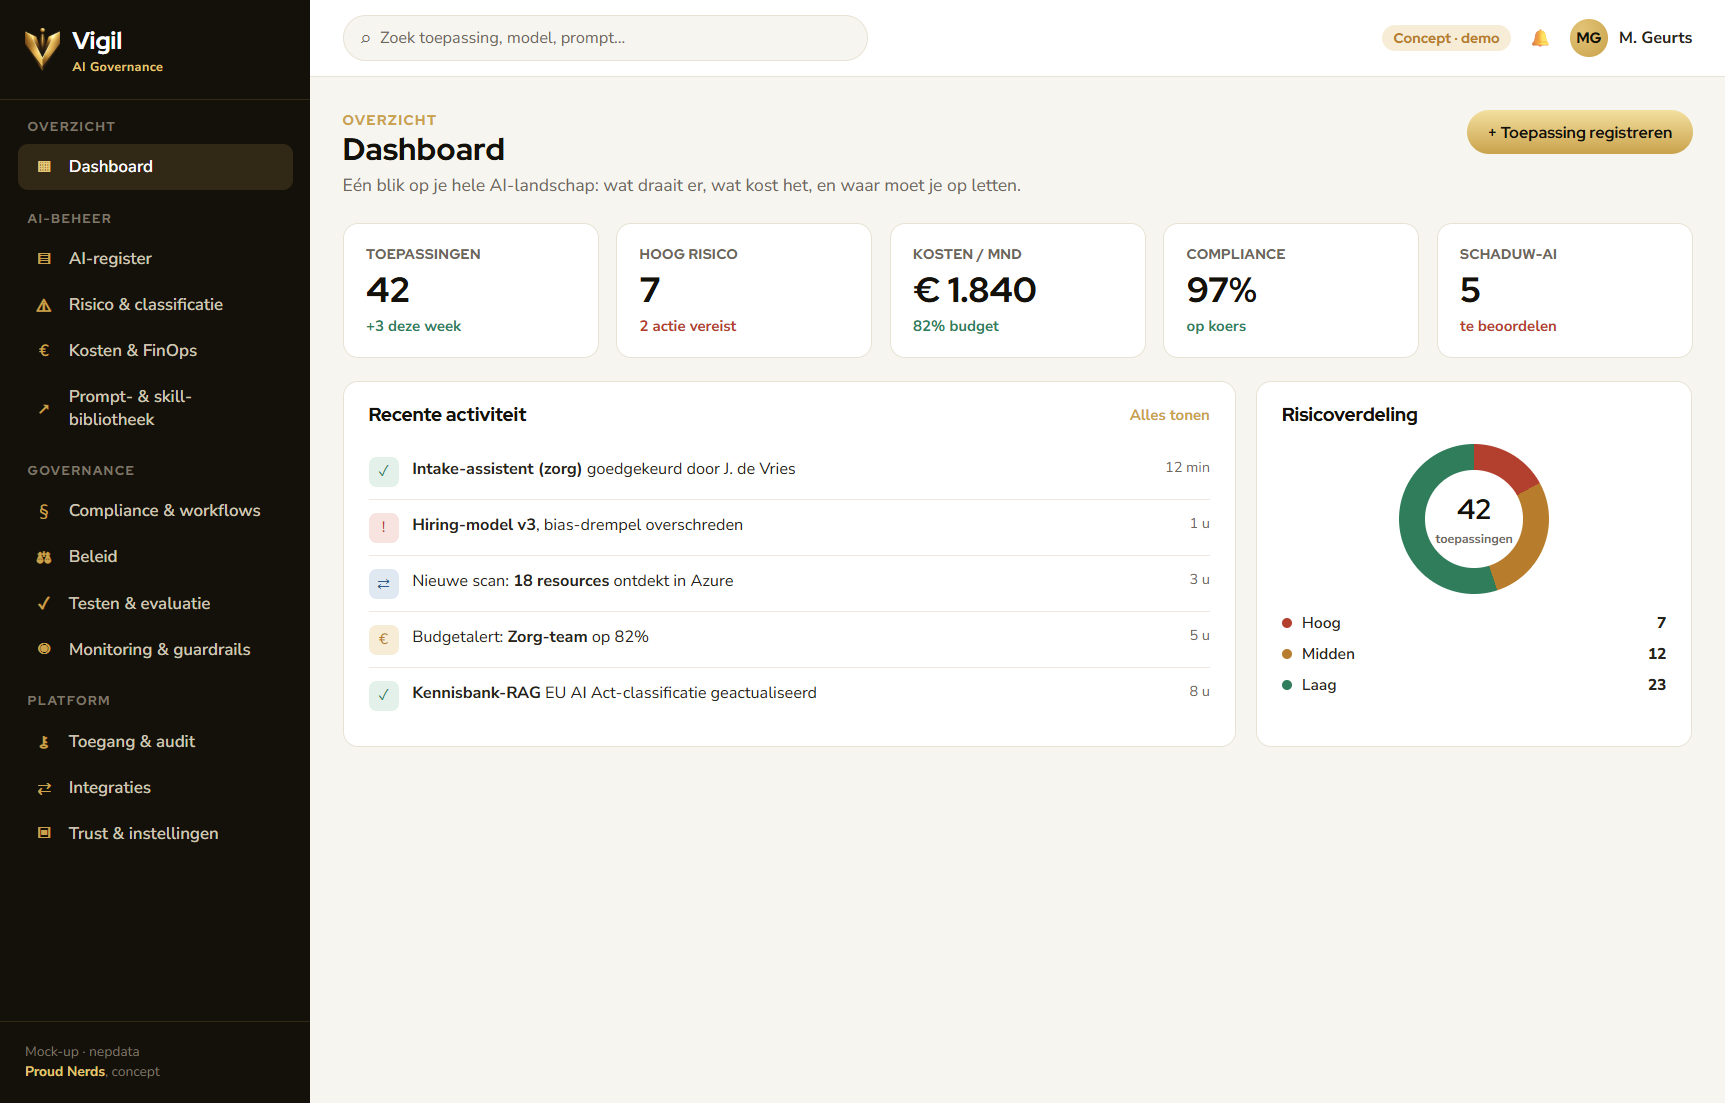Click the '+3 deze week' text
Viewport: 1725px width, 1103px height.
coord(414,326)
